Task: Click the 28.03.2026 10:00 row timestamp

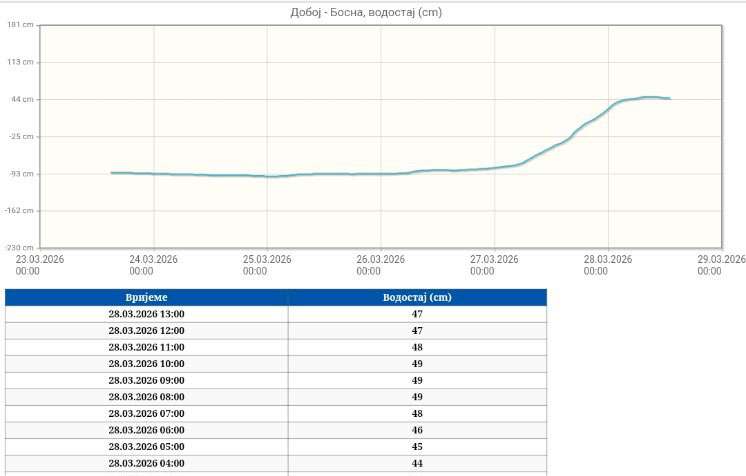Action: tap(146, 364)
